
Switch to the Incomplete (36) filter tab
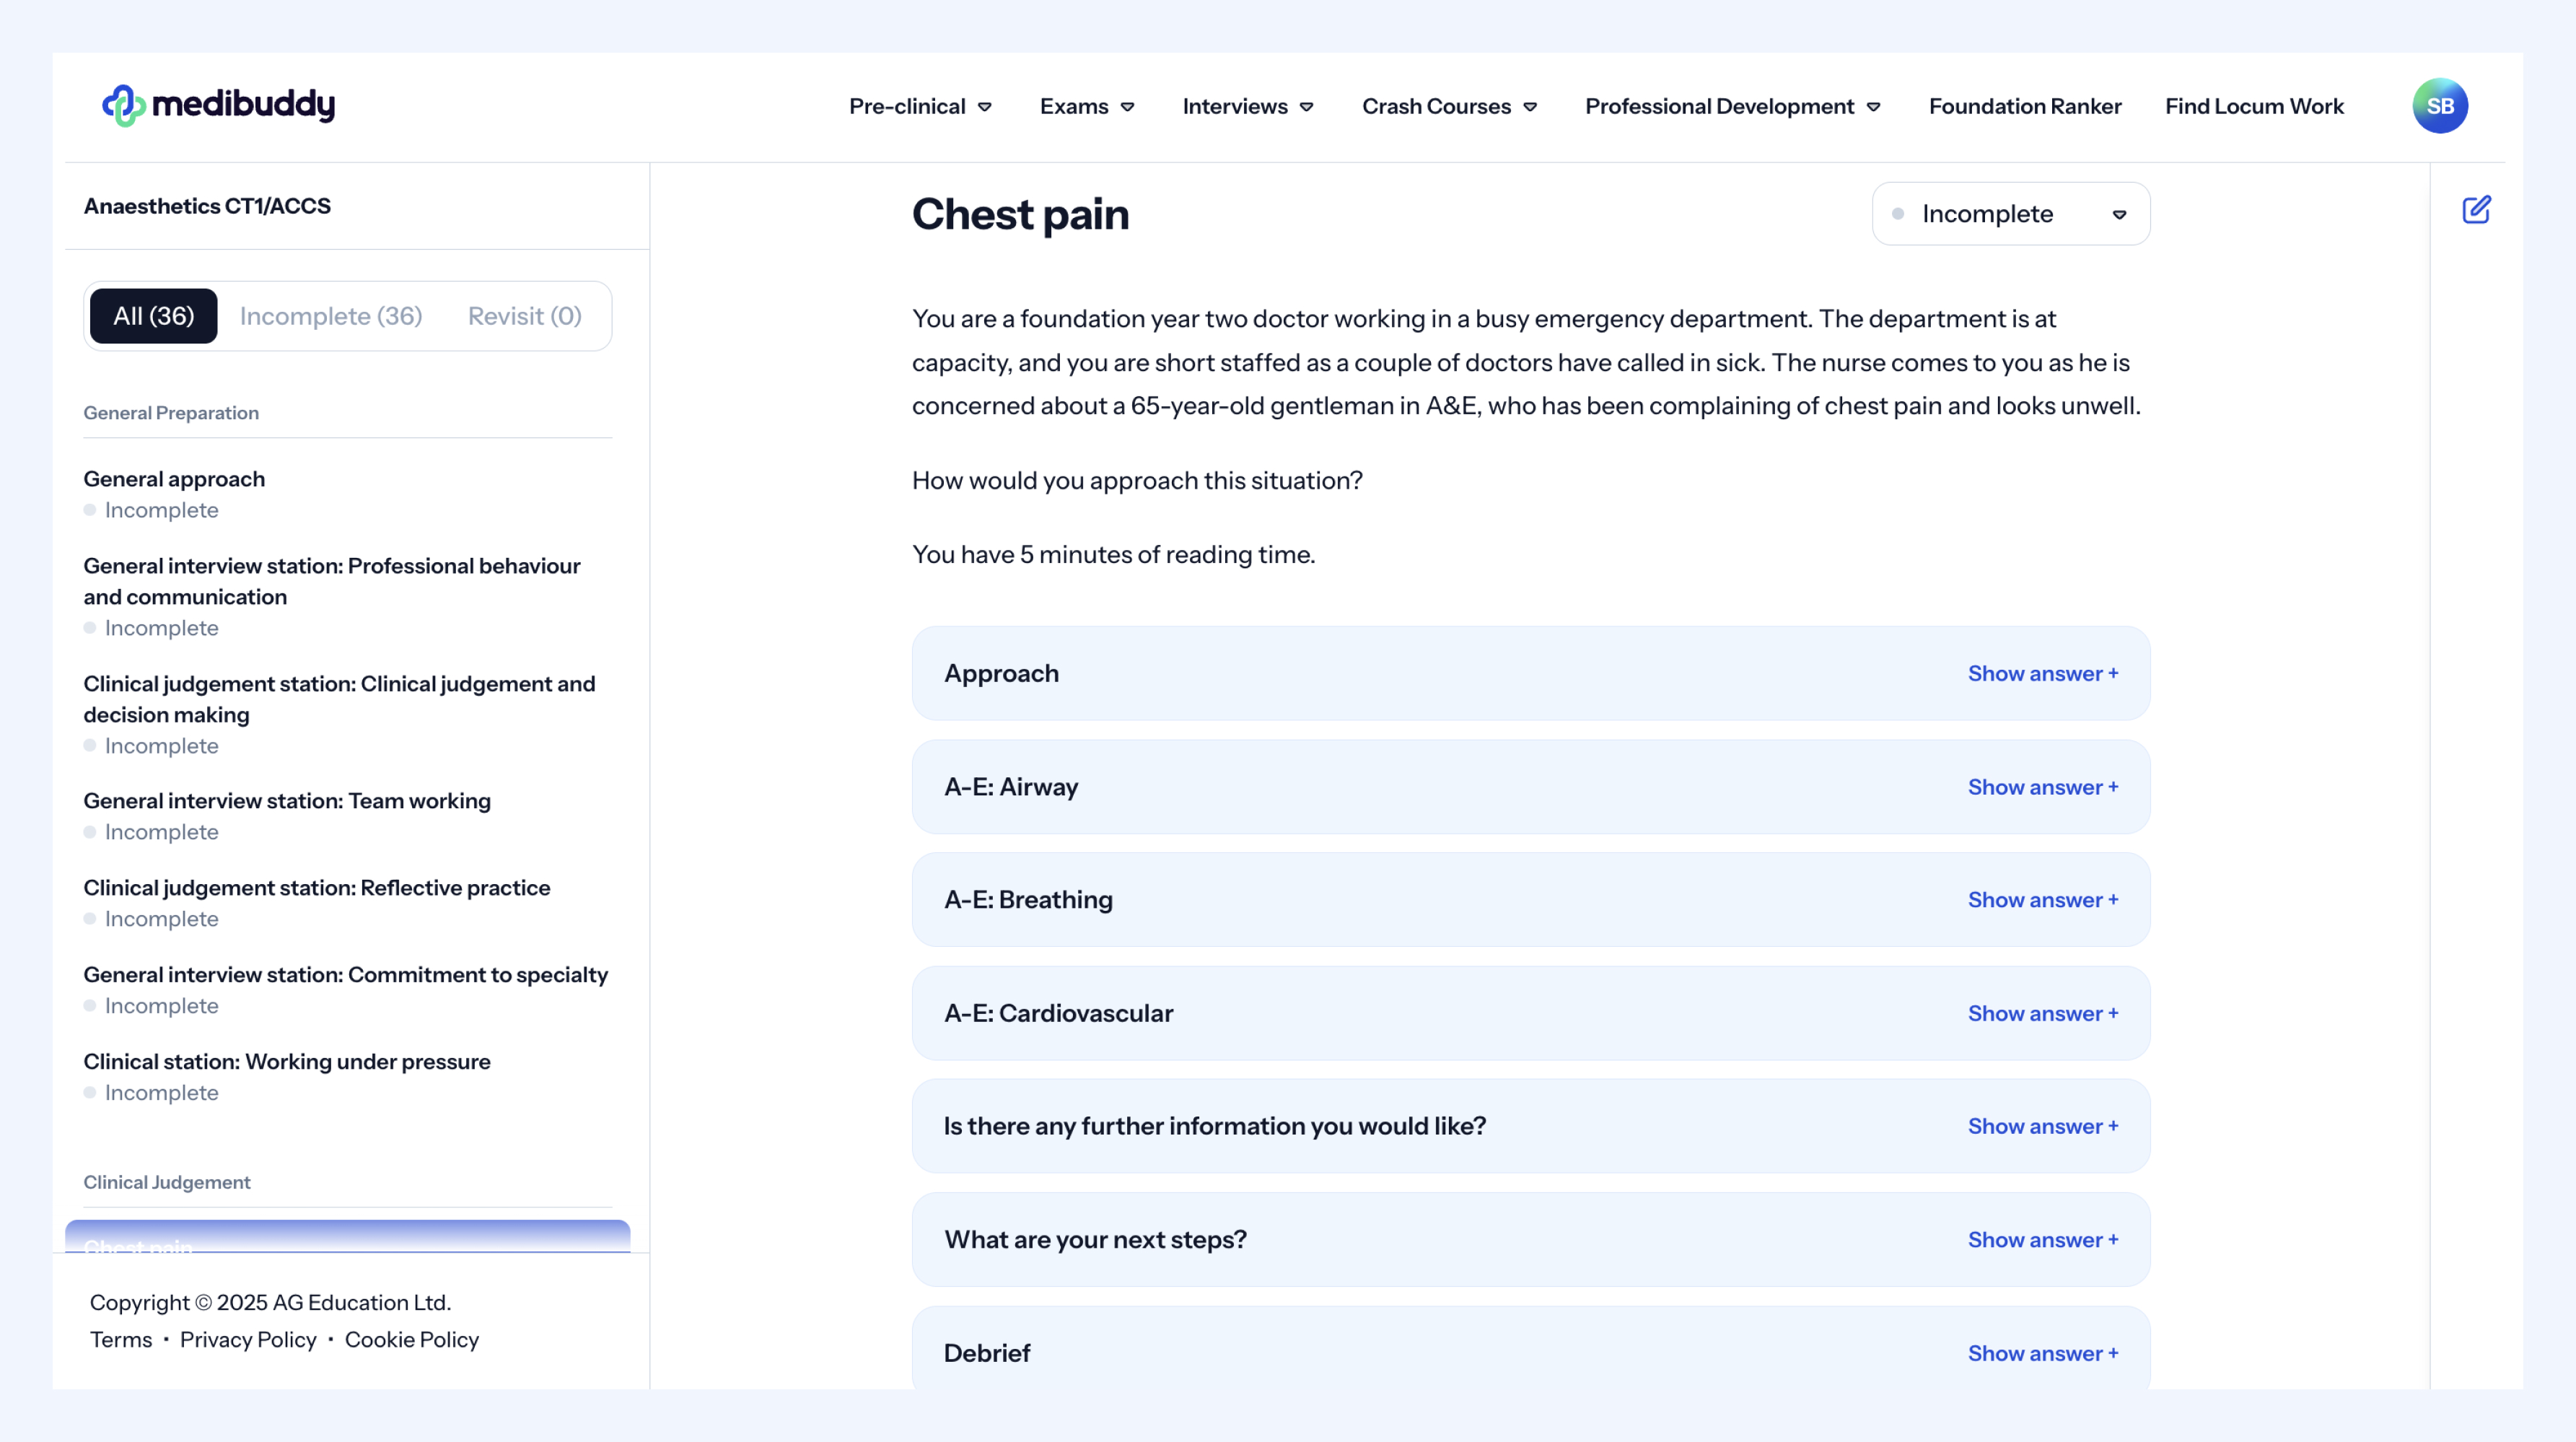[331, 316]
